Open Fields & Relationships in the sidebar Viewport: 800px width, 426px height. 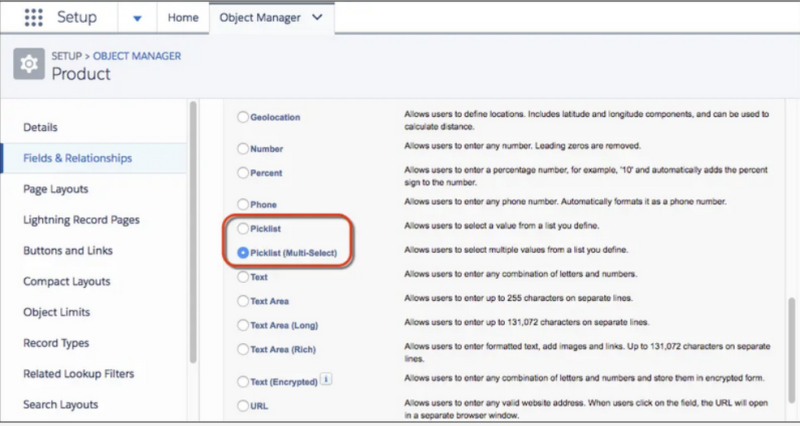tap(78, 158)
